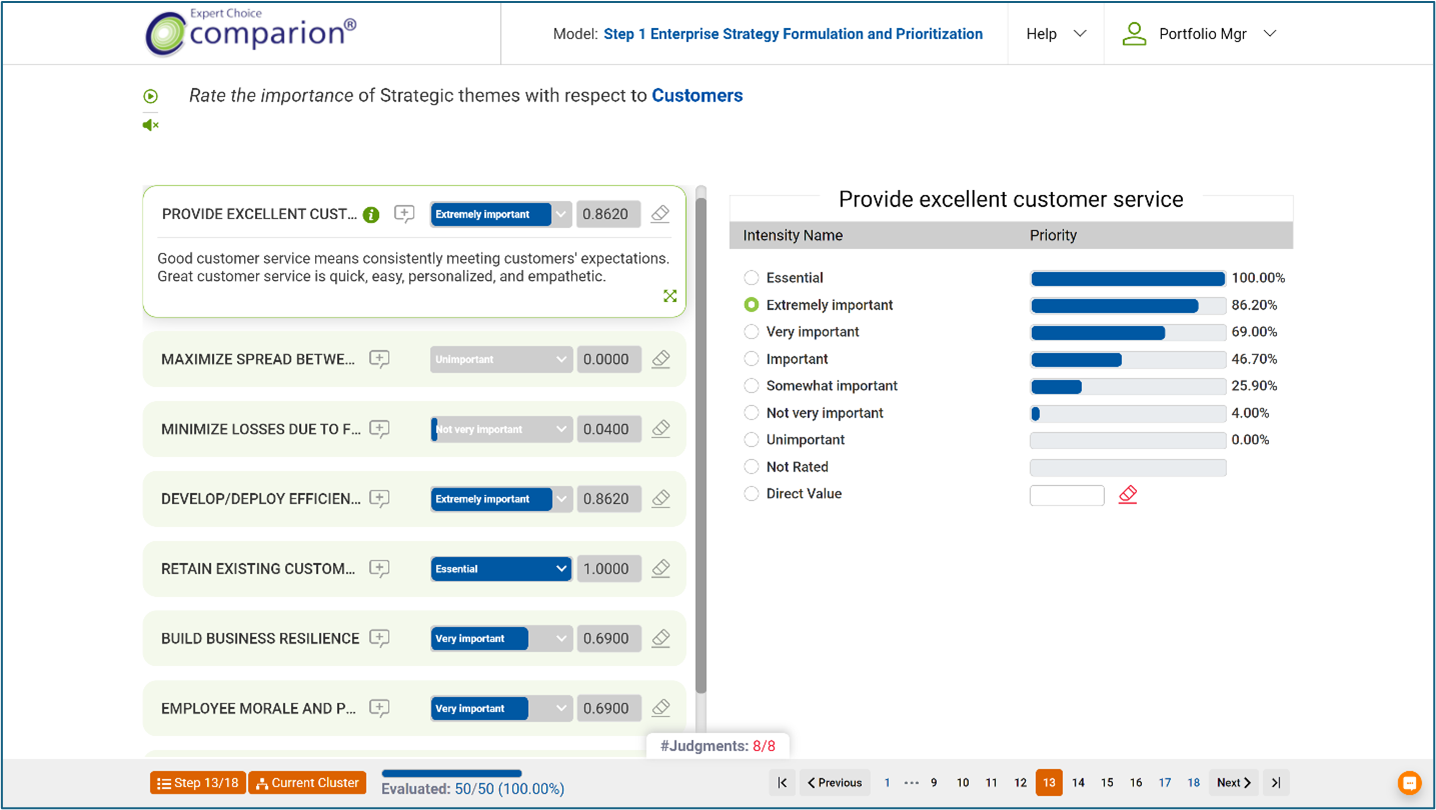1436x810 pixels.
Task: Click the green play audio icon
Action: (x=150, y=96)
